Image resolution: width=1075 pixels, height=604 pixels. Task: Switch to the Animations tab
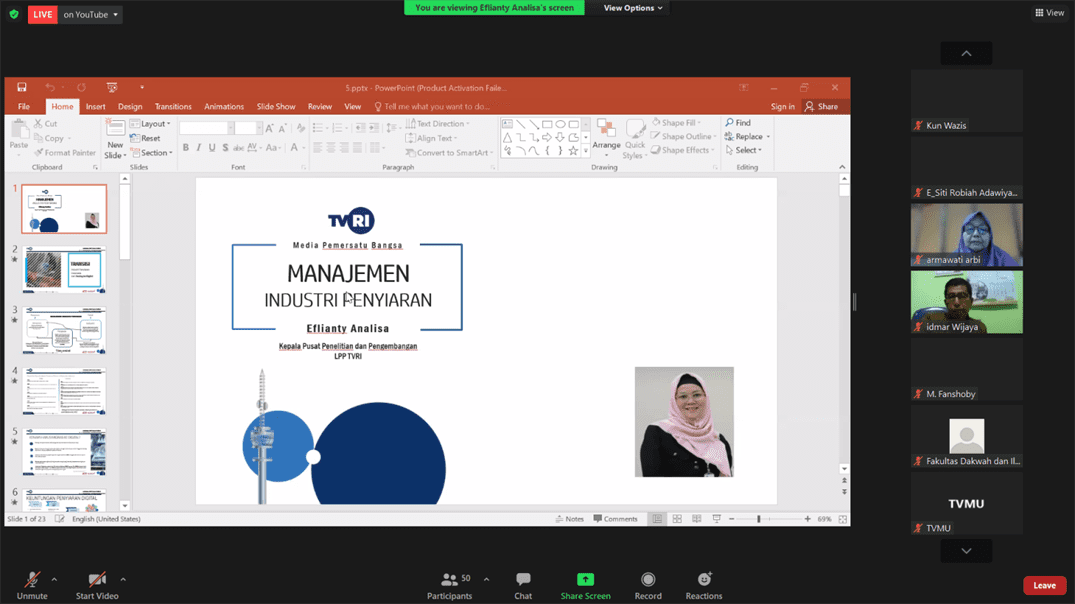(224, 107)
